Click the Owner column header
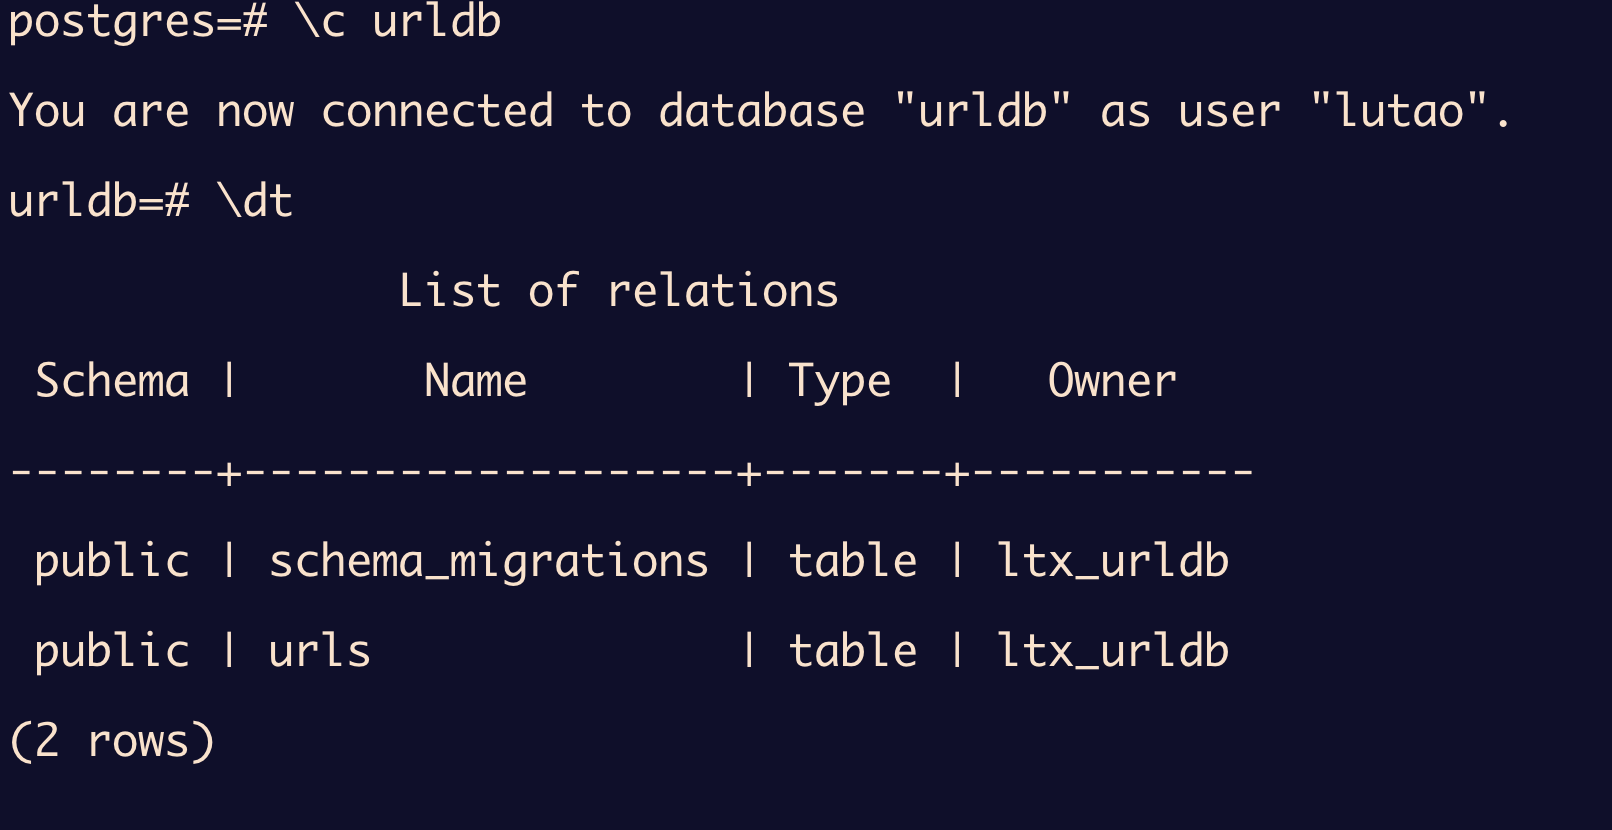The height and width of the screenshot is (830, 1612). tap(1112, 381)
